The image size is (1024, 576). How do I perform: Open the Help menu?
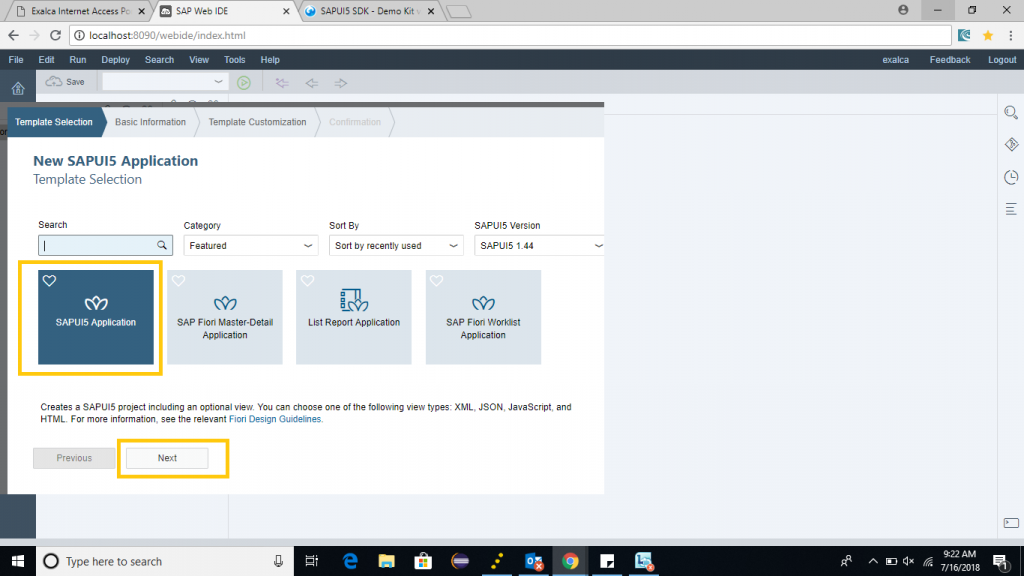click(270, 59)
